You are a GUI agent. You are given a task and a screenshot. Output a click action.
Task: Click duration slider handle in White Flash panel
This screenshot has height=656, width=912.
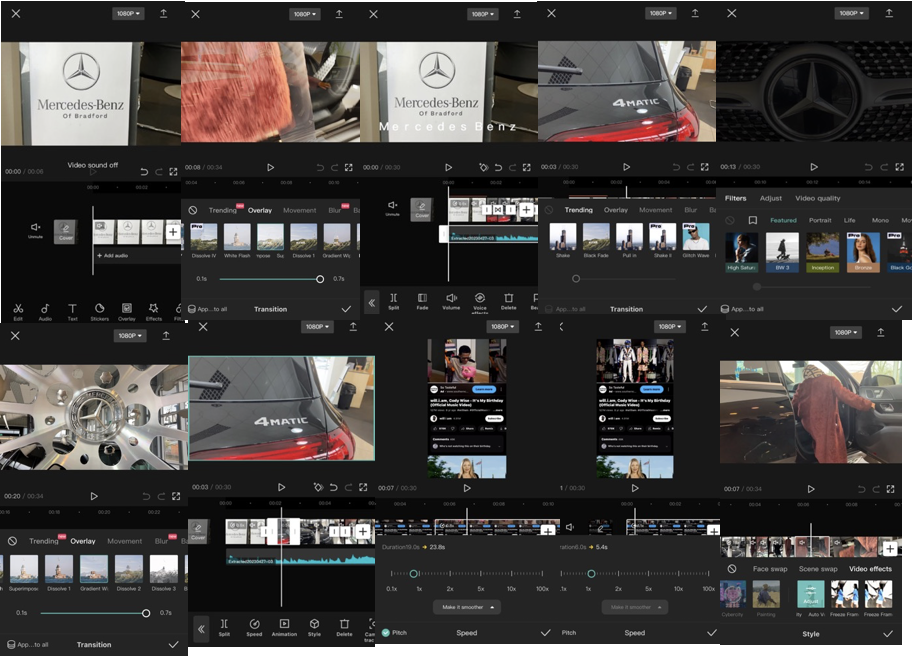320,279
